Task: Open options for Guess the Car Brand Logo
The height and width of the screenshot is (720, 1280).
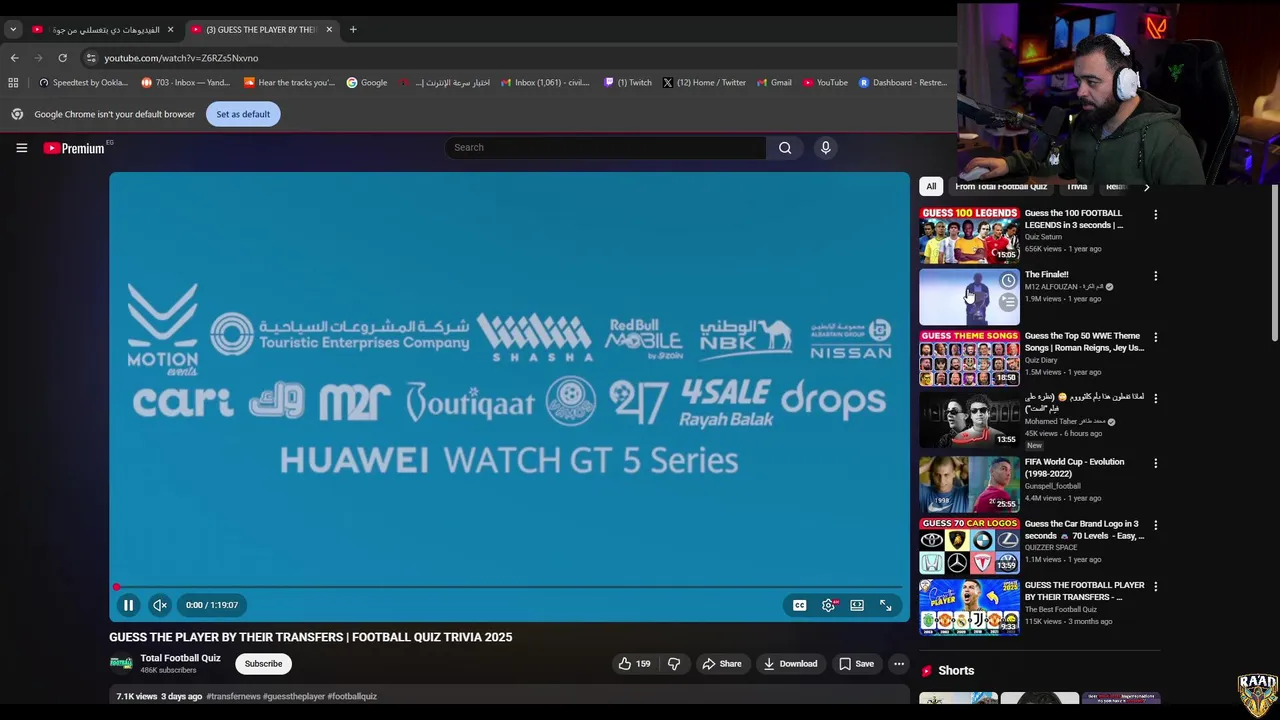Action: pos(1155,526)
